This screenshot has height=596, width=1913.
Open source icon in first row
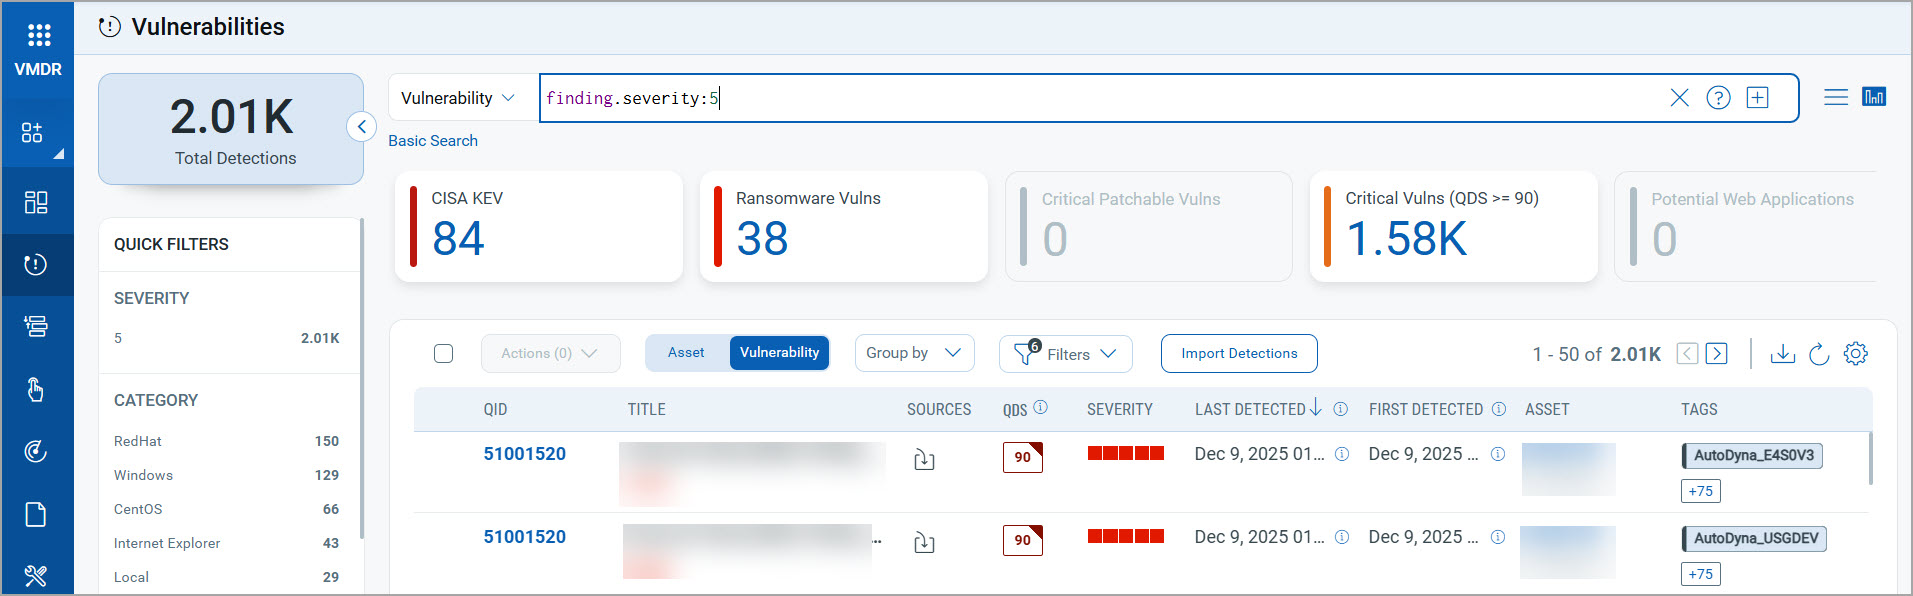point(924,460)
